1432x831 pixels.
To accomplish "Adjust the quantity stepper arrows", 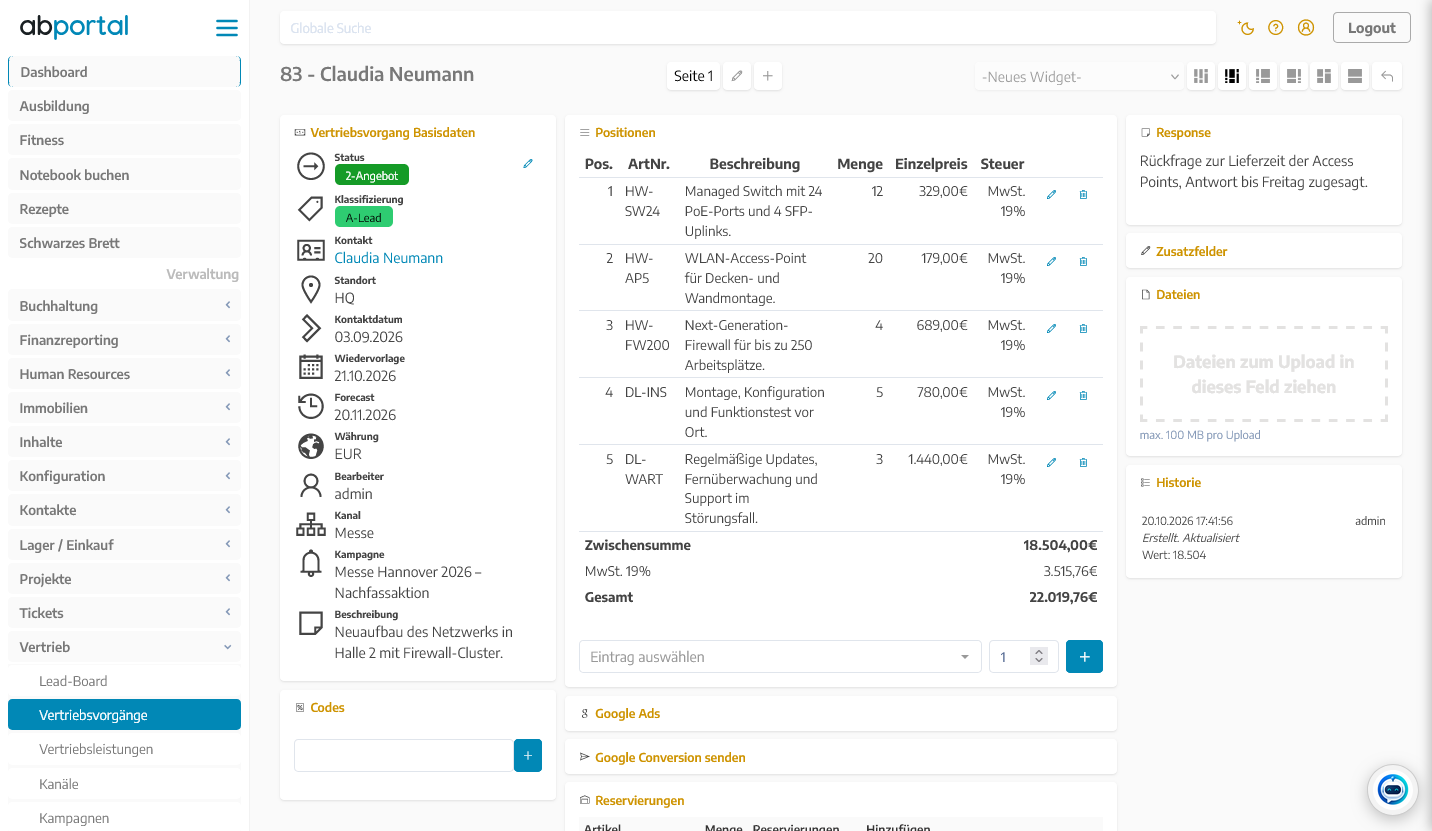I will pos(1039,657).
